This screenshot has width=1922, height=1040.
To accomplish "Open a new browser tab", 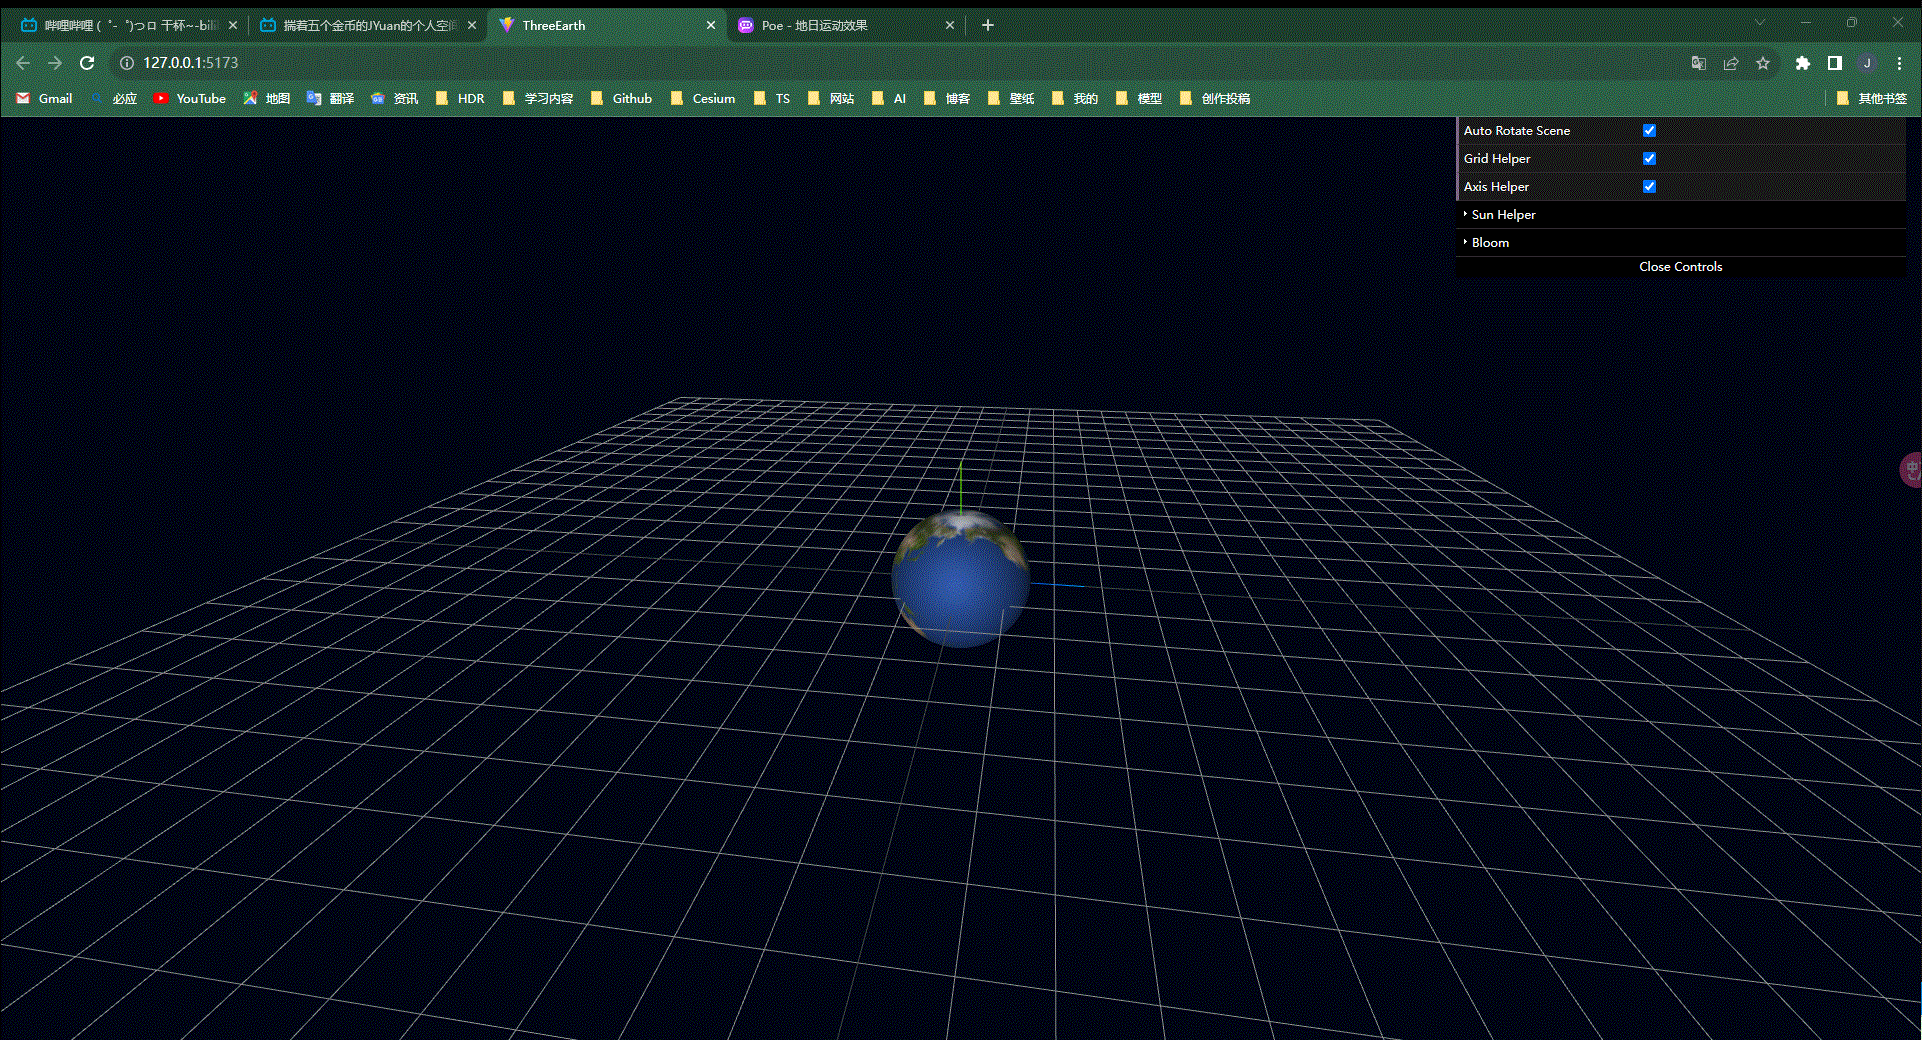I will 988,25.
